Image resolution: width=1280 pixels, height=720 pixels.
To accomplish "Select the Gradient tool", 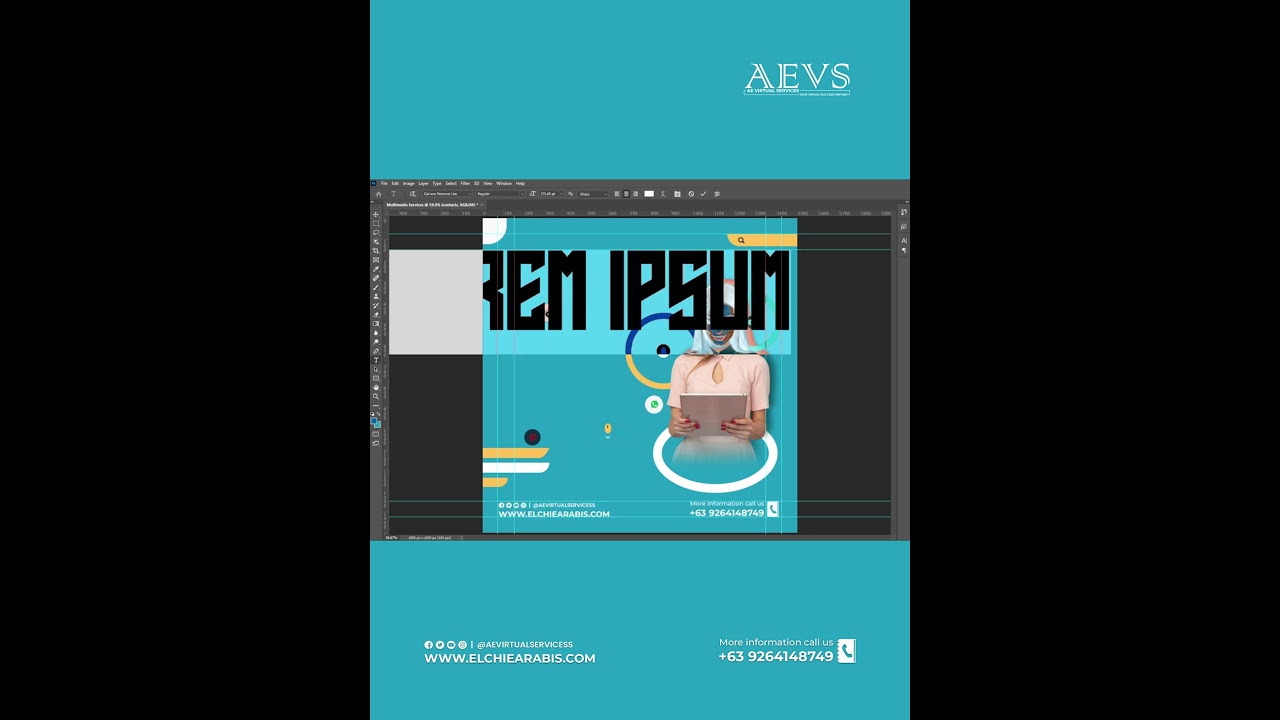I will tap(376, 323).
